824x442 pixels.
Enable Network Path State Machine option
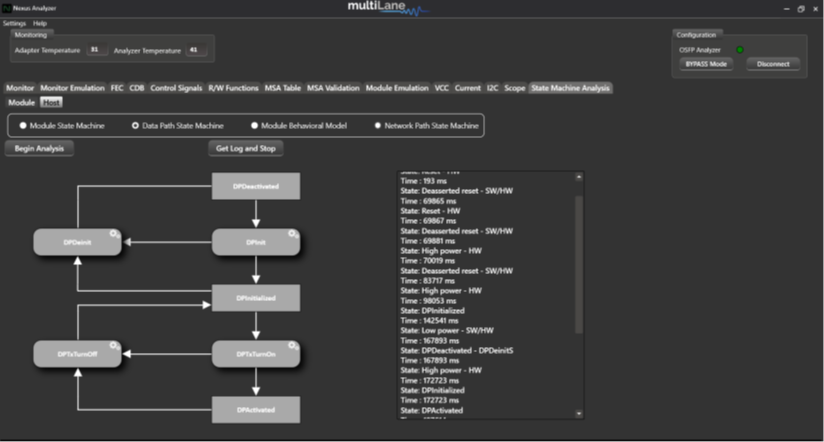[x=378, y=126]
